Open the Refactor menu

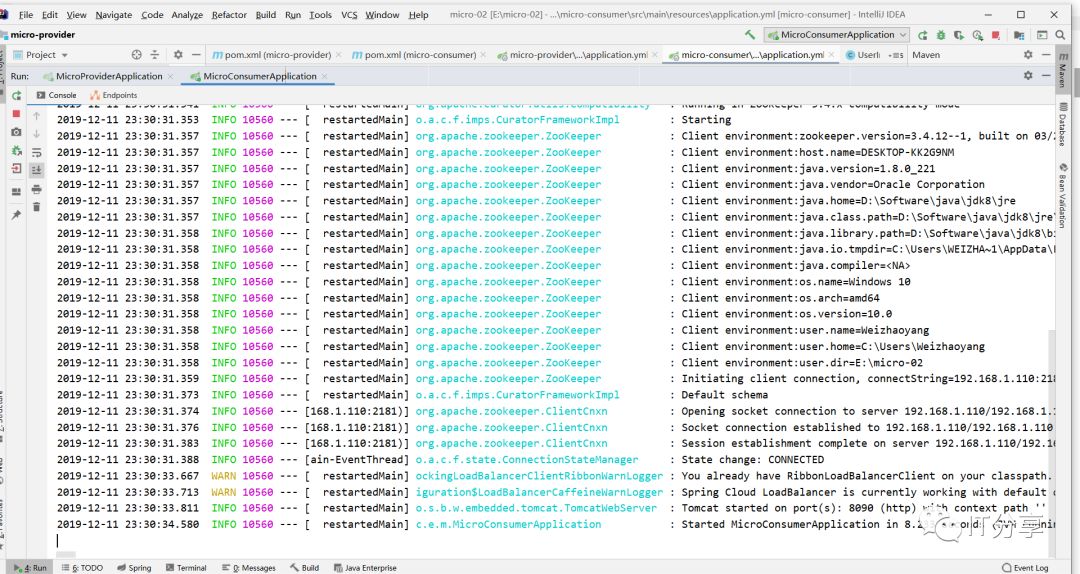229,14
